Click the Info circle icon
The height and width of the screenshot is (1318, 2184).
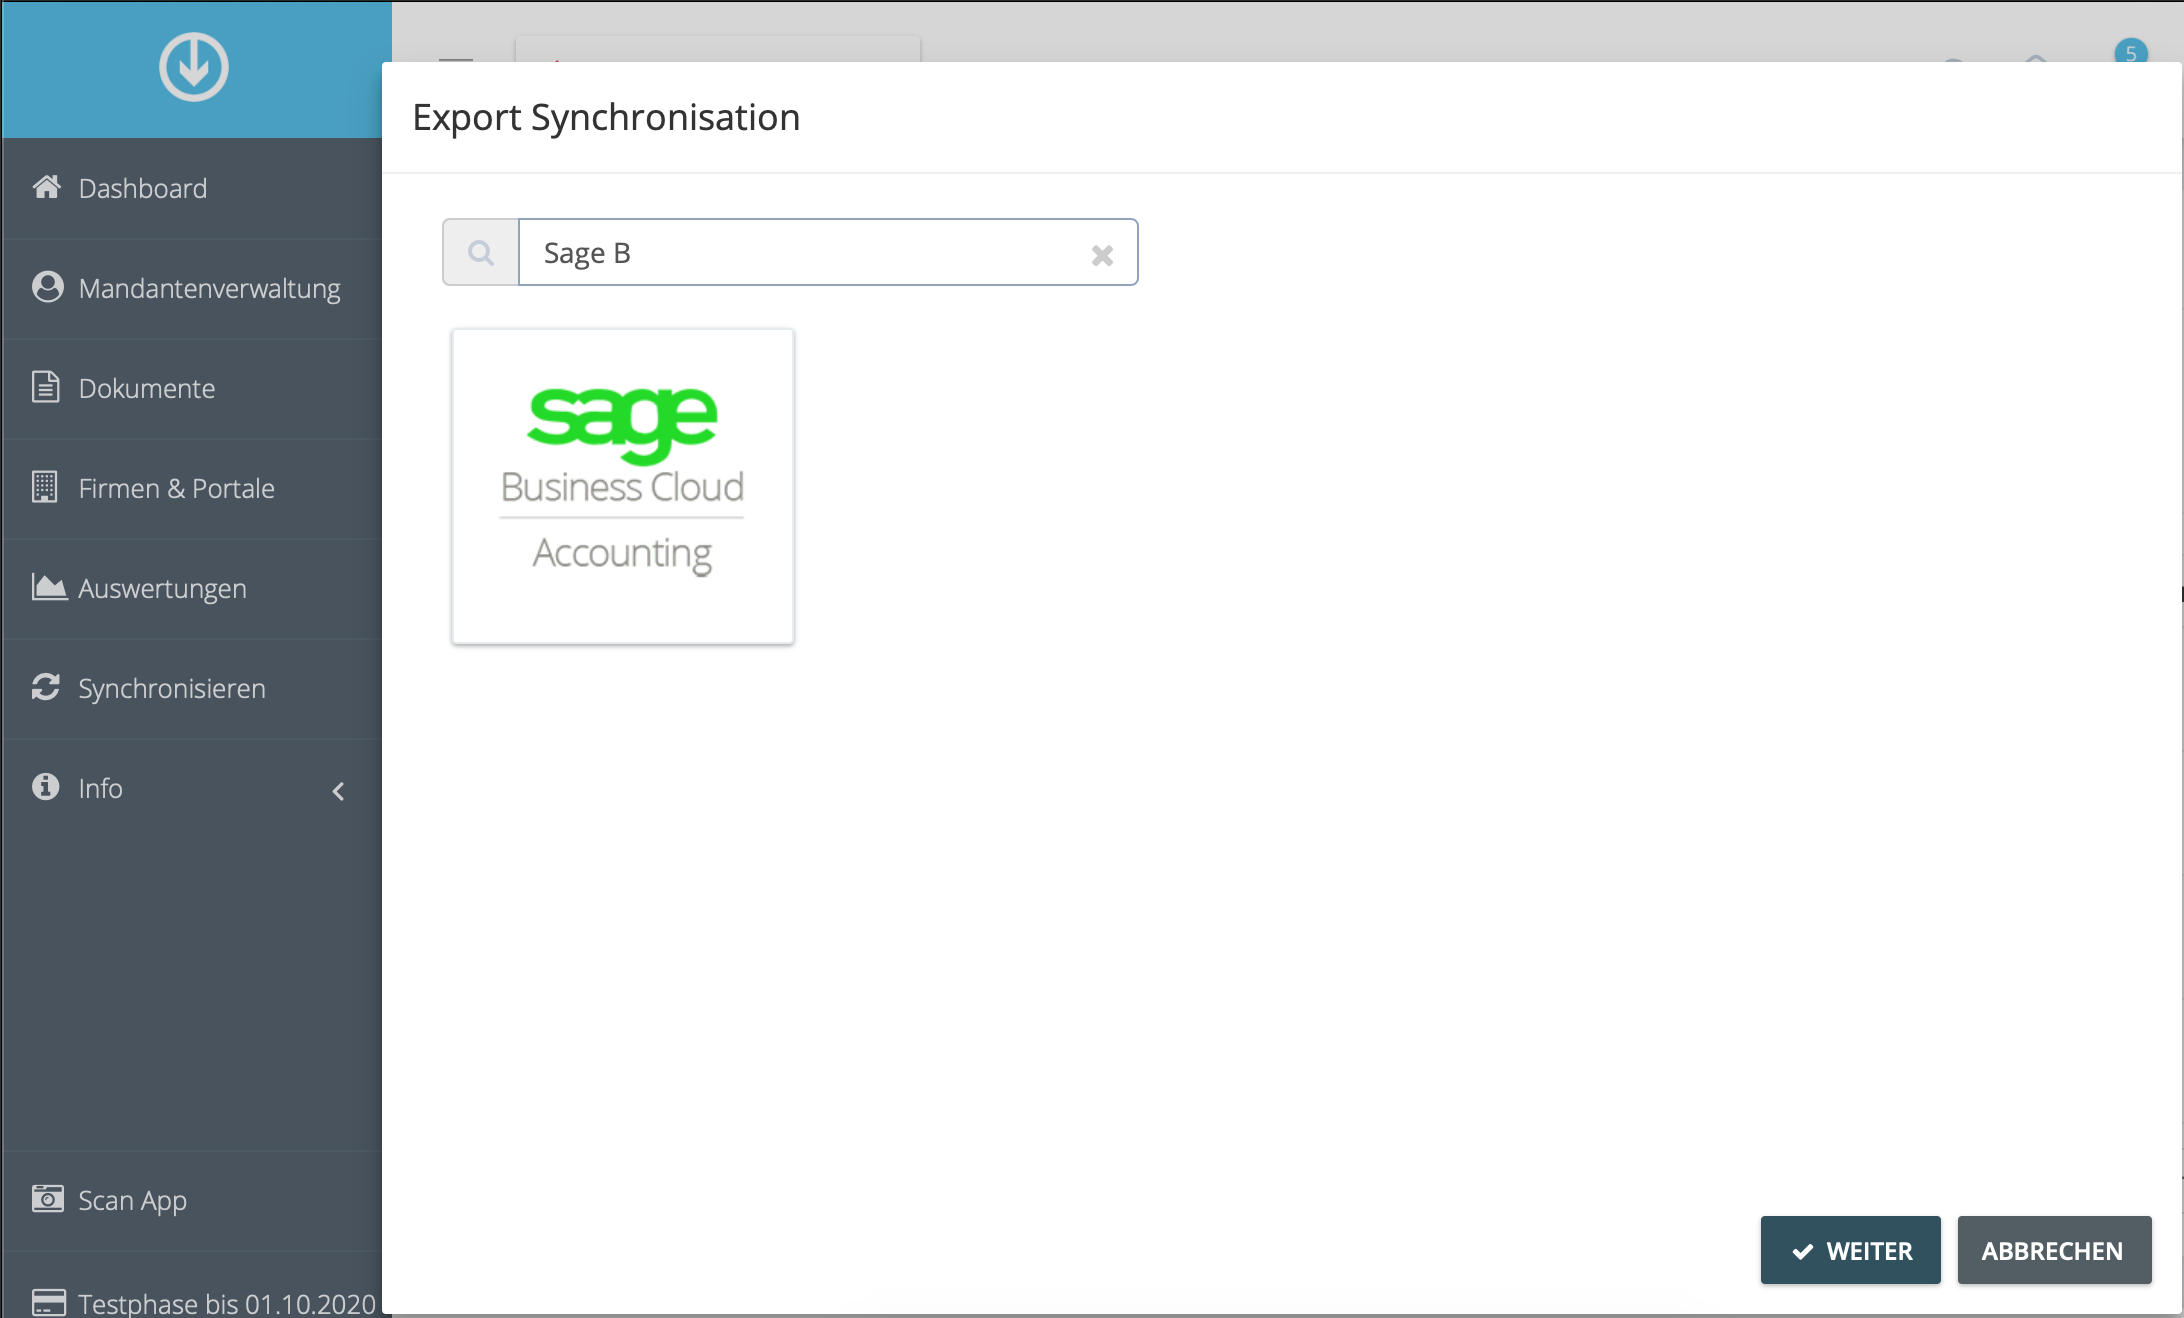(46, 787)
